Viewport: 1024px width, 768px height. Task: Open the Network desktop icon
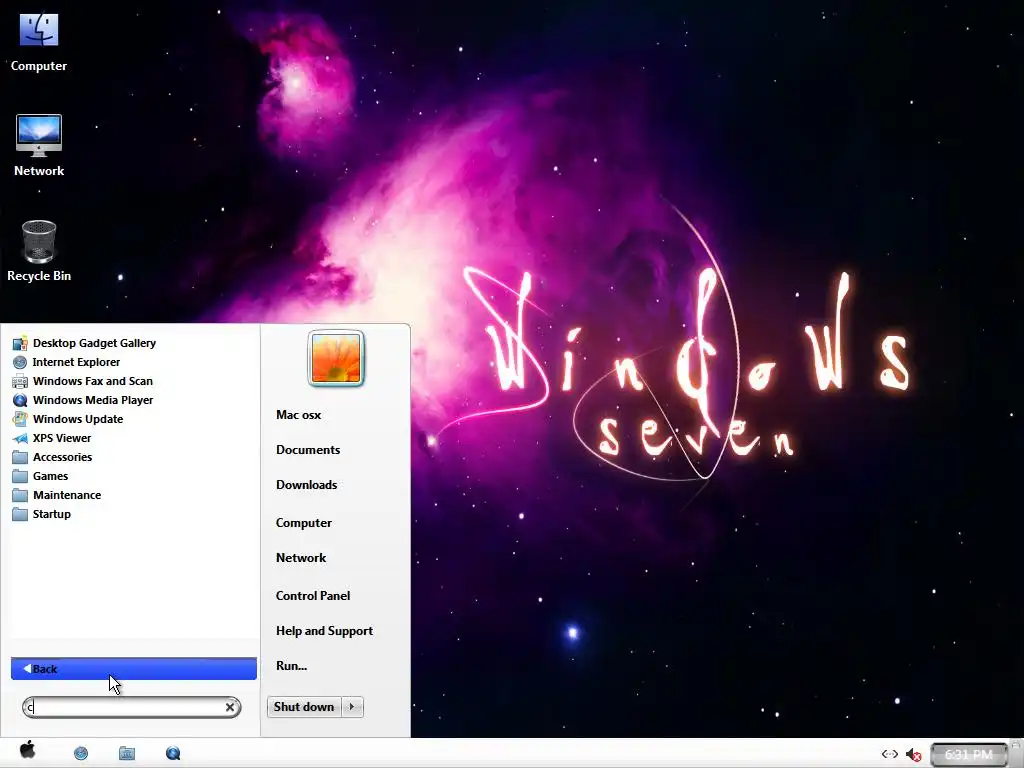point(39,146)
